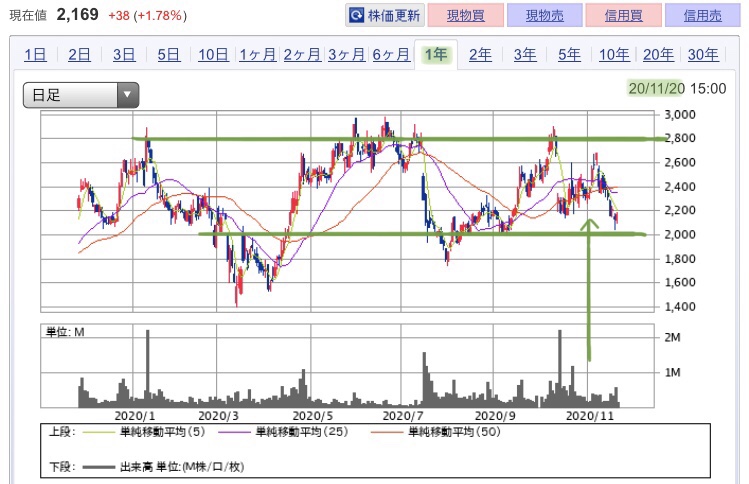Switch chart to 2ヶ月 range
The image size is (749, 484).
click(302, 55)
